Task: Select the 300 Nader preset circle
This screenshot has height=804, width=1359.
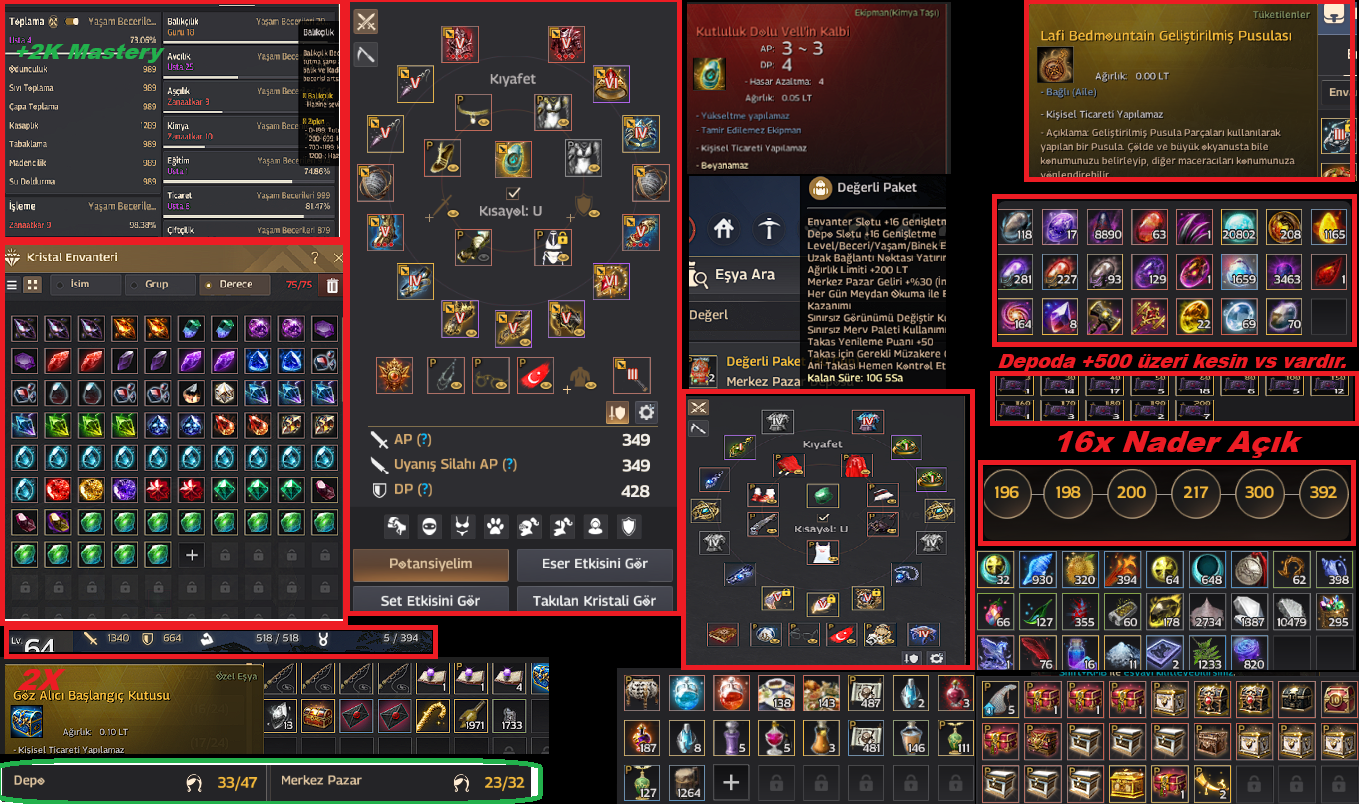Action: [x=1259, y=492]
